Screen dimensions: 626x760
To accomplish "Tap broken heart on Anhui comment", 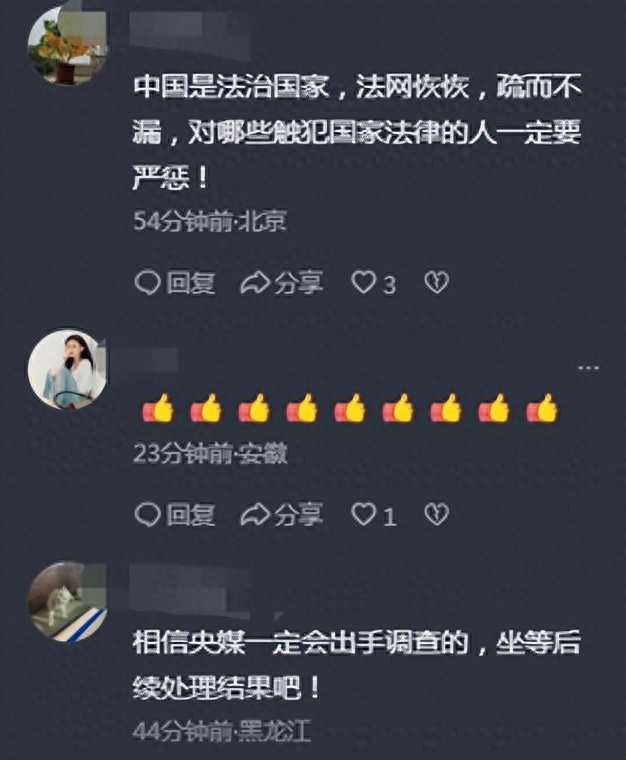I will coord(437,514).
